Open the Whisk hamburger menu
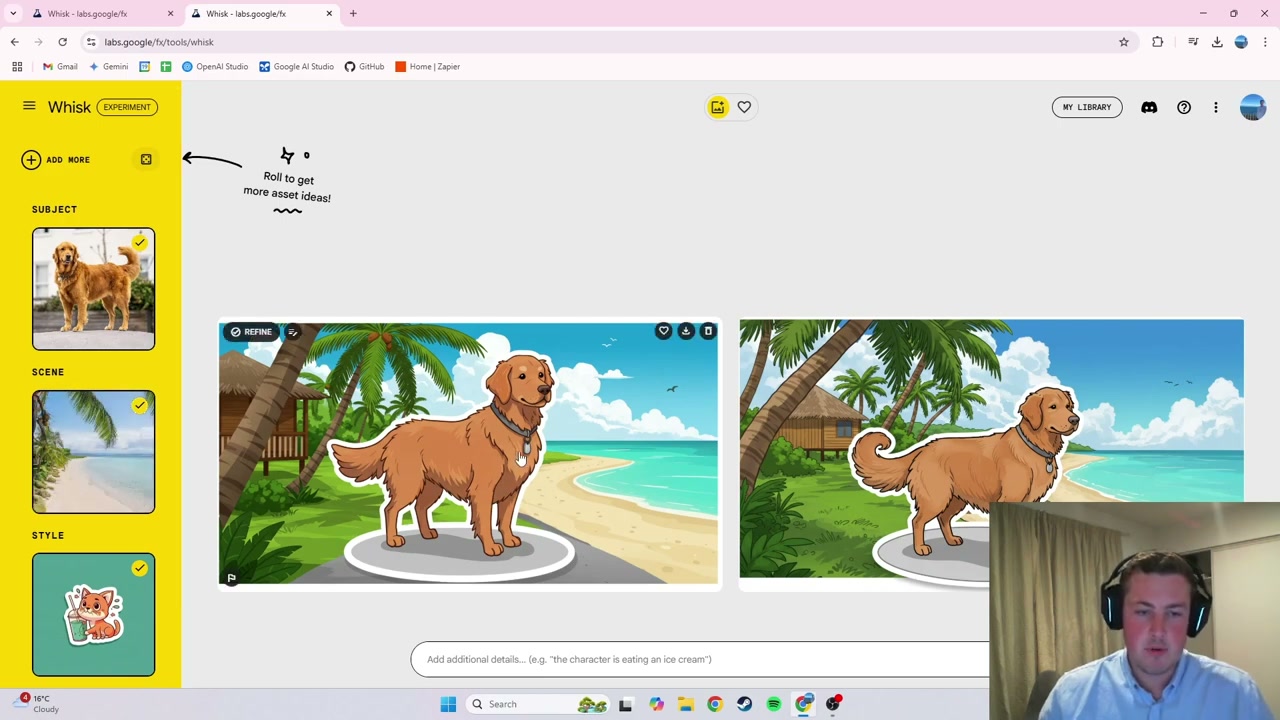Image resolution: width=1280 pixels, height=720 pixels. coord(29,106)
